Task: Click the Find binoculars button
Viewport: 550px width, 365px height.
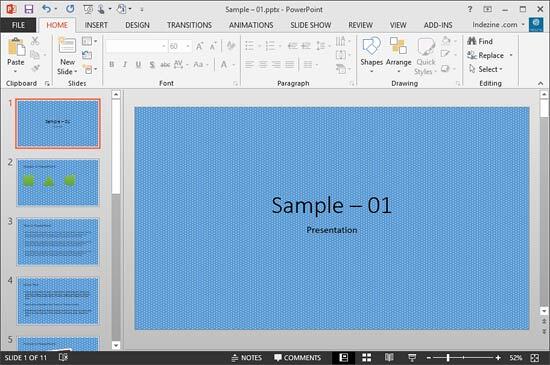Action: [x=480, y=41]
